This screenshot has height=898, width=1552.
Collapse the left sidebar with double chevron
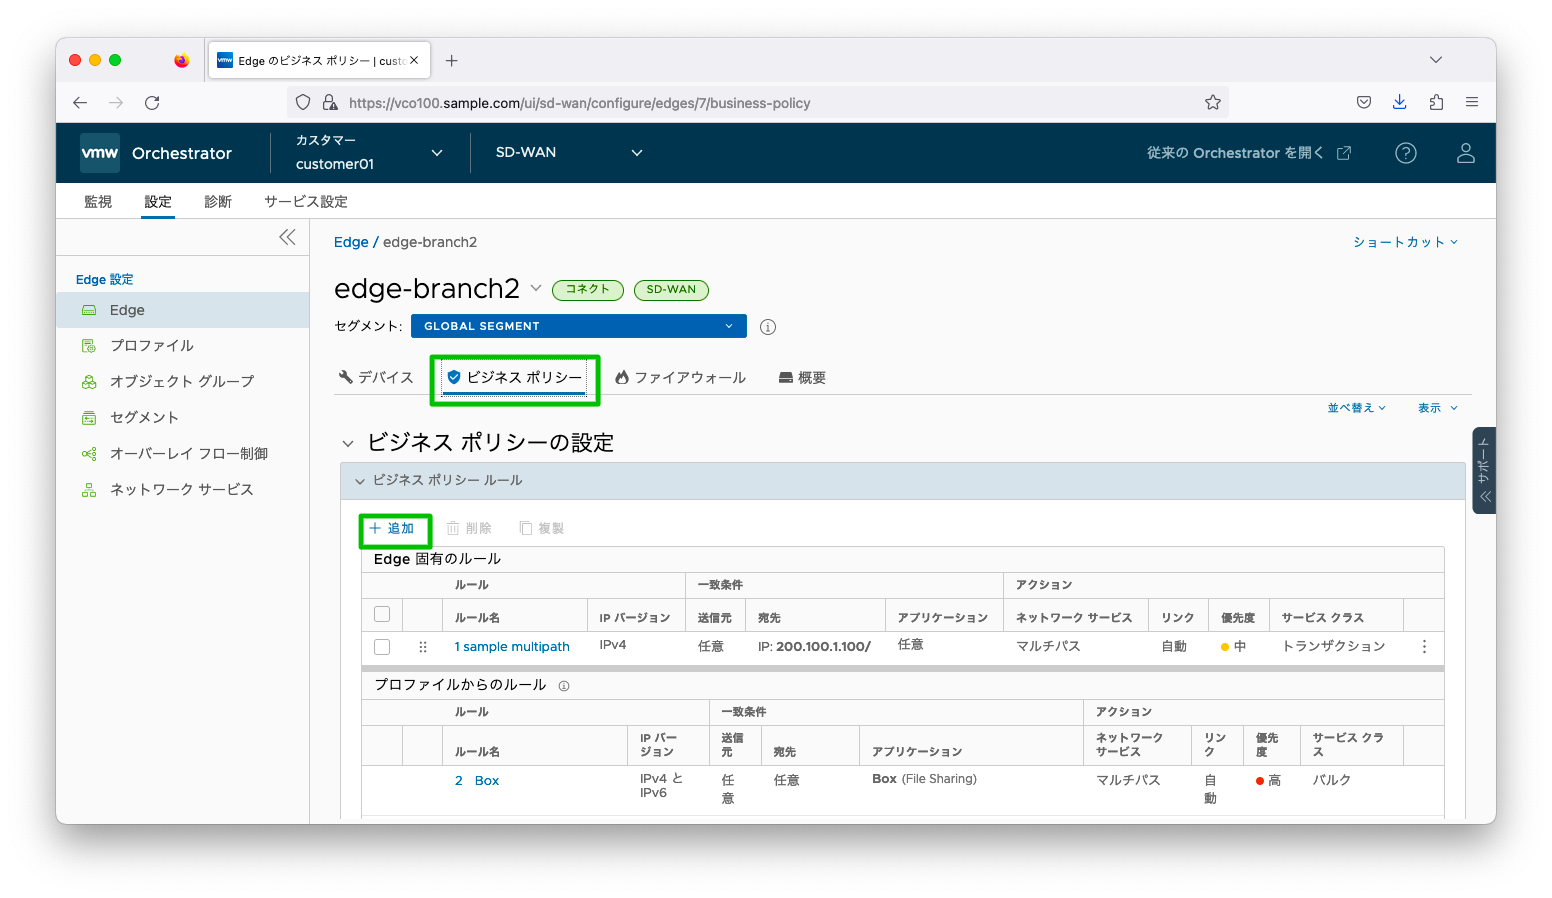(x=287, y=237)
